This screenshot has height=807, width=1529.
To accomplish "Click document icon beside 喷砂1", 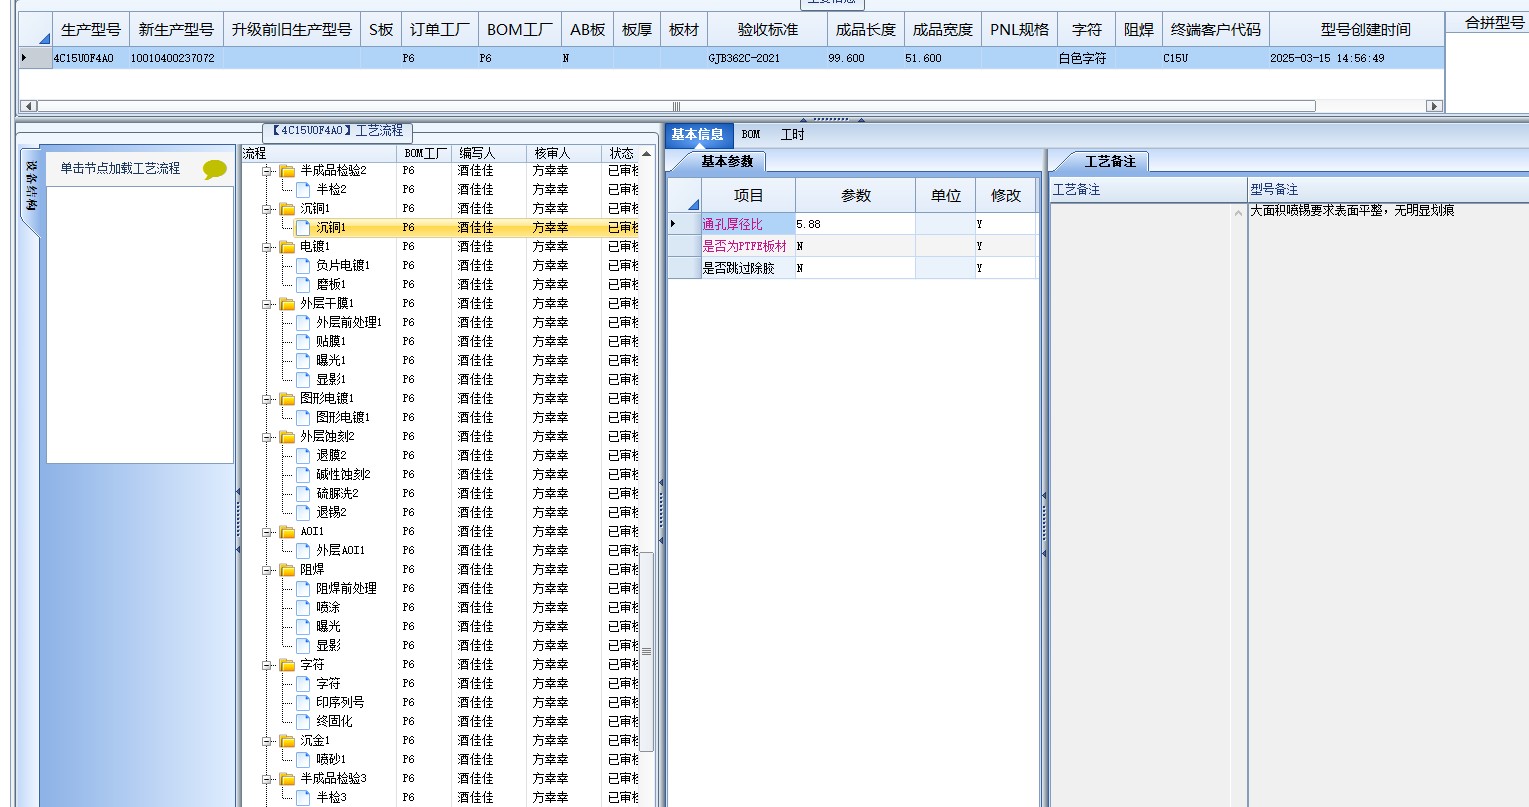I will point(303,759).
